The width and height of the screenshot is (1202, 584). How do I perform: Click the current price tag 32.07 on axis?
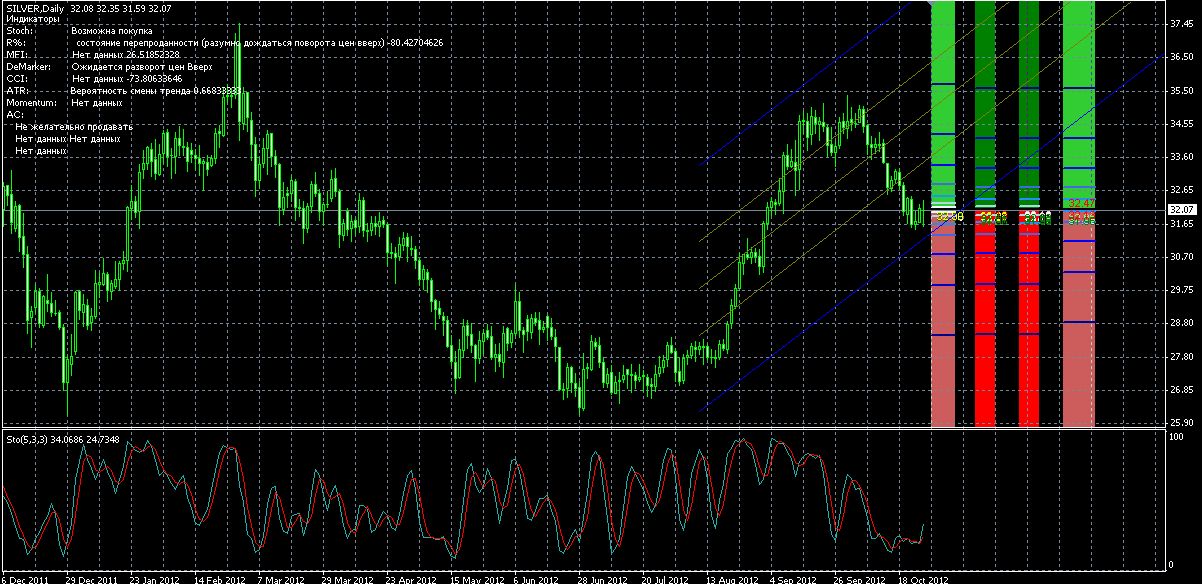(x=1181, y=209)
